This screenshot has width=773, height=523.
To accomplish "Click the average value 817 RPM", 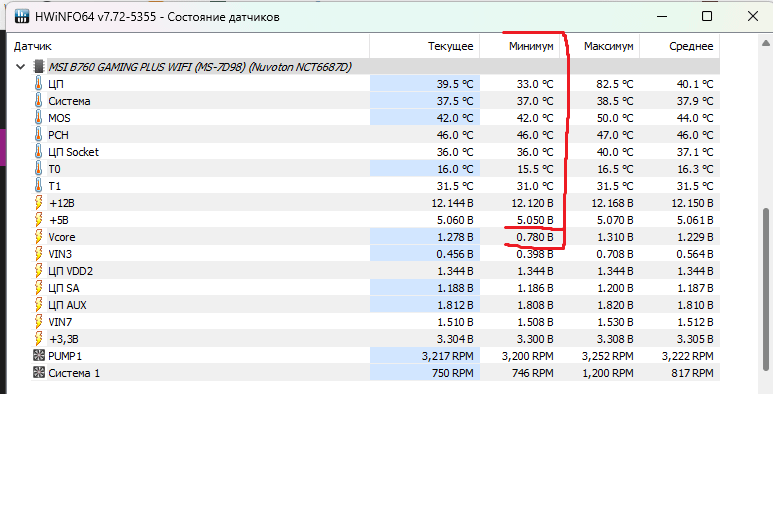I will click(x=692, y=373).
